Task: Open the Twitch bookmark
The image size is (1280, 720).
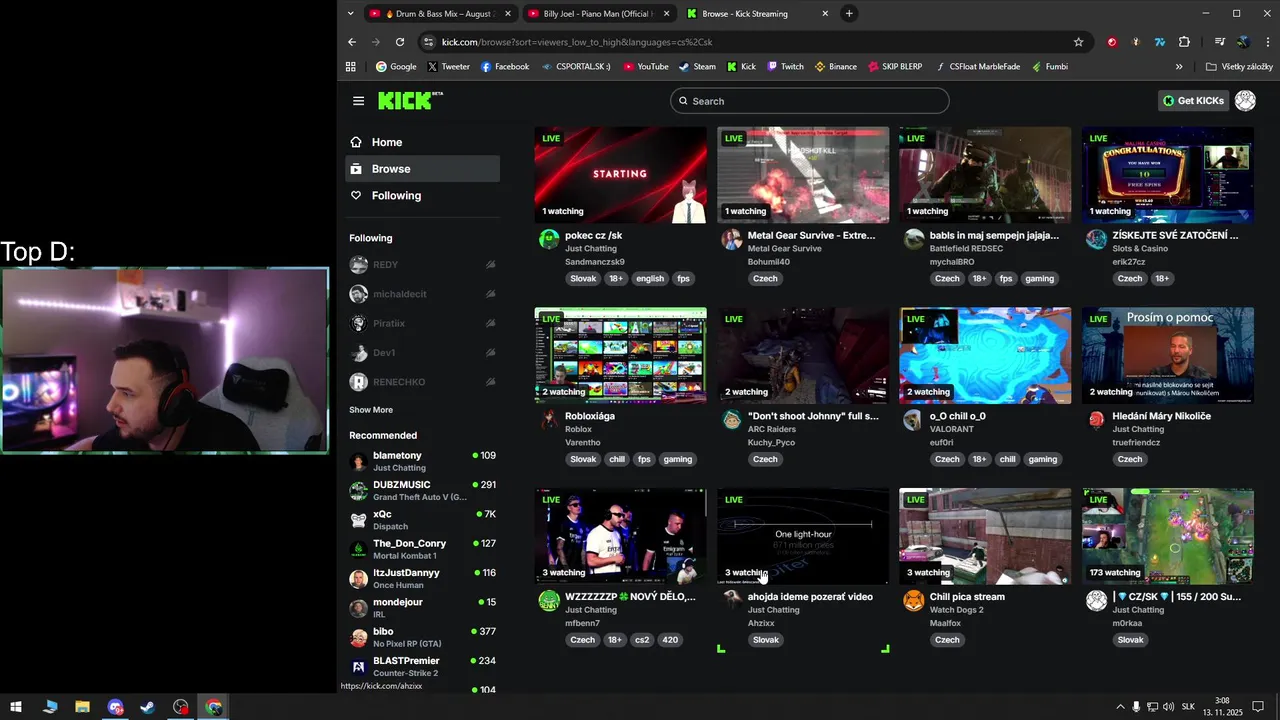Action: coord(785,67)
